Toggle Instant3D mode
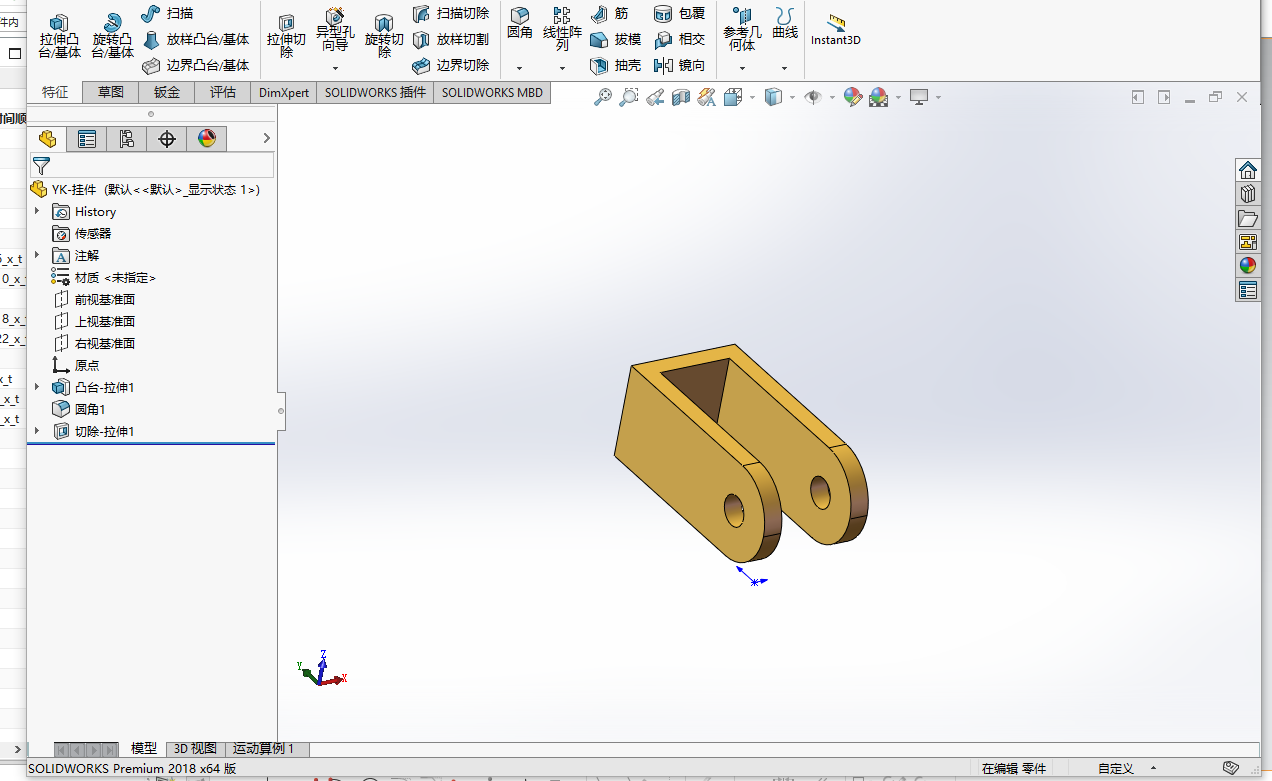This screenshot has height=781, width=1272. click(x=835, y=30)
